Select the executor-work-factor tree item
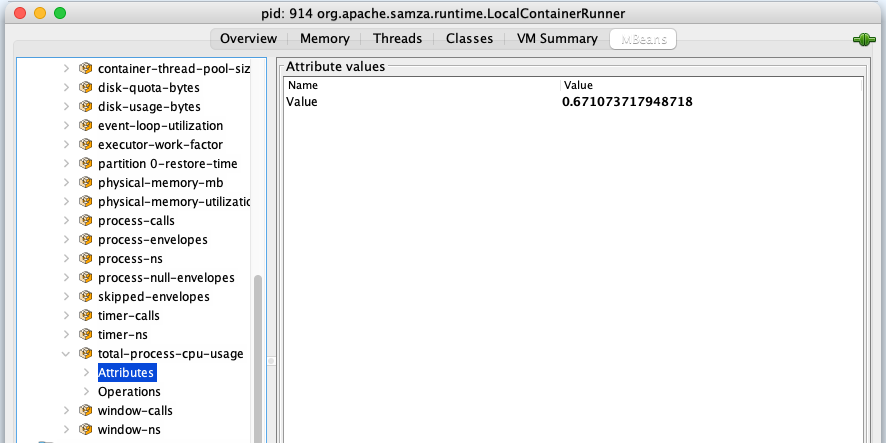886x443 pixels. (160, 144)
